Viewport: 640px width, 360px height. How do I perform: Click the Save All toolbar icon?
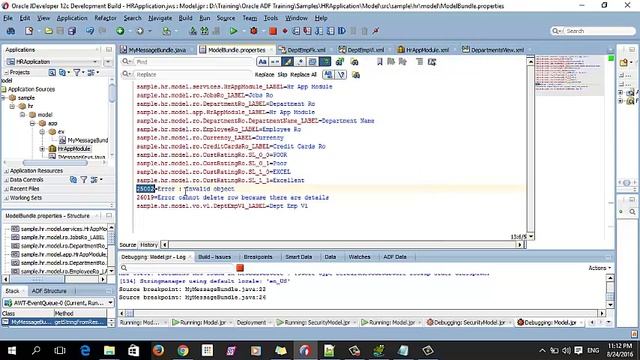[72, 31]
